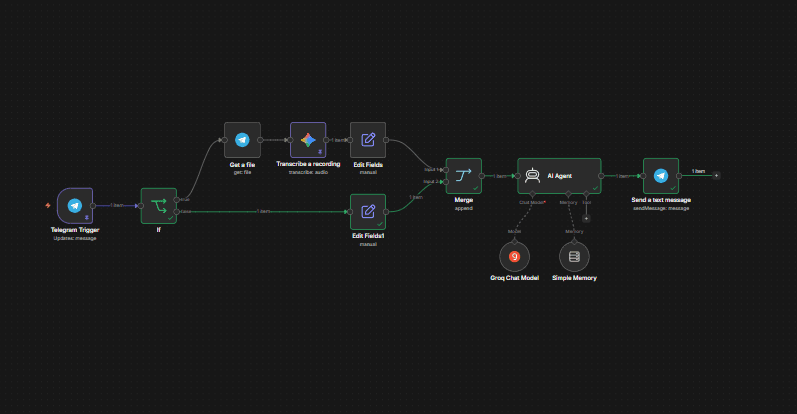Image resolution: width=797 pixels, height=414 pixels.
Task: Click the Memory connector on AI Agent
Action: click(x=568, y=194)
